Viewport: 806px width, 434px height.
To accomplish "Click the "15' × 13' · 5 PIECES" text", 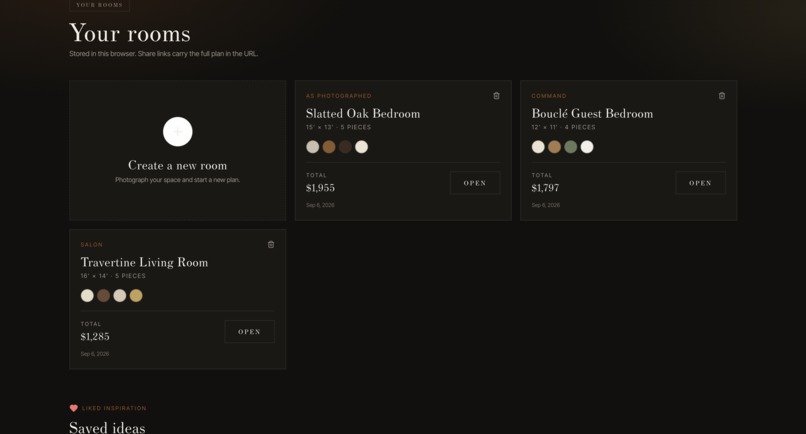I will coord(338,127).
